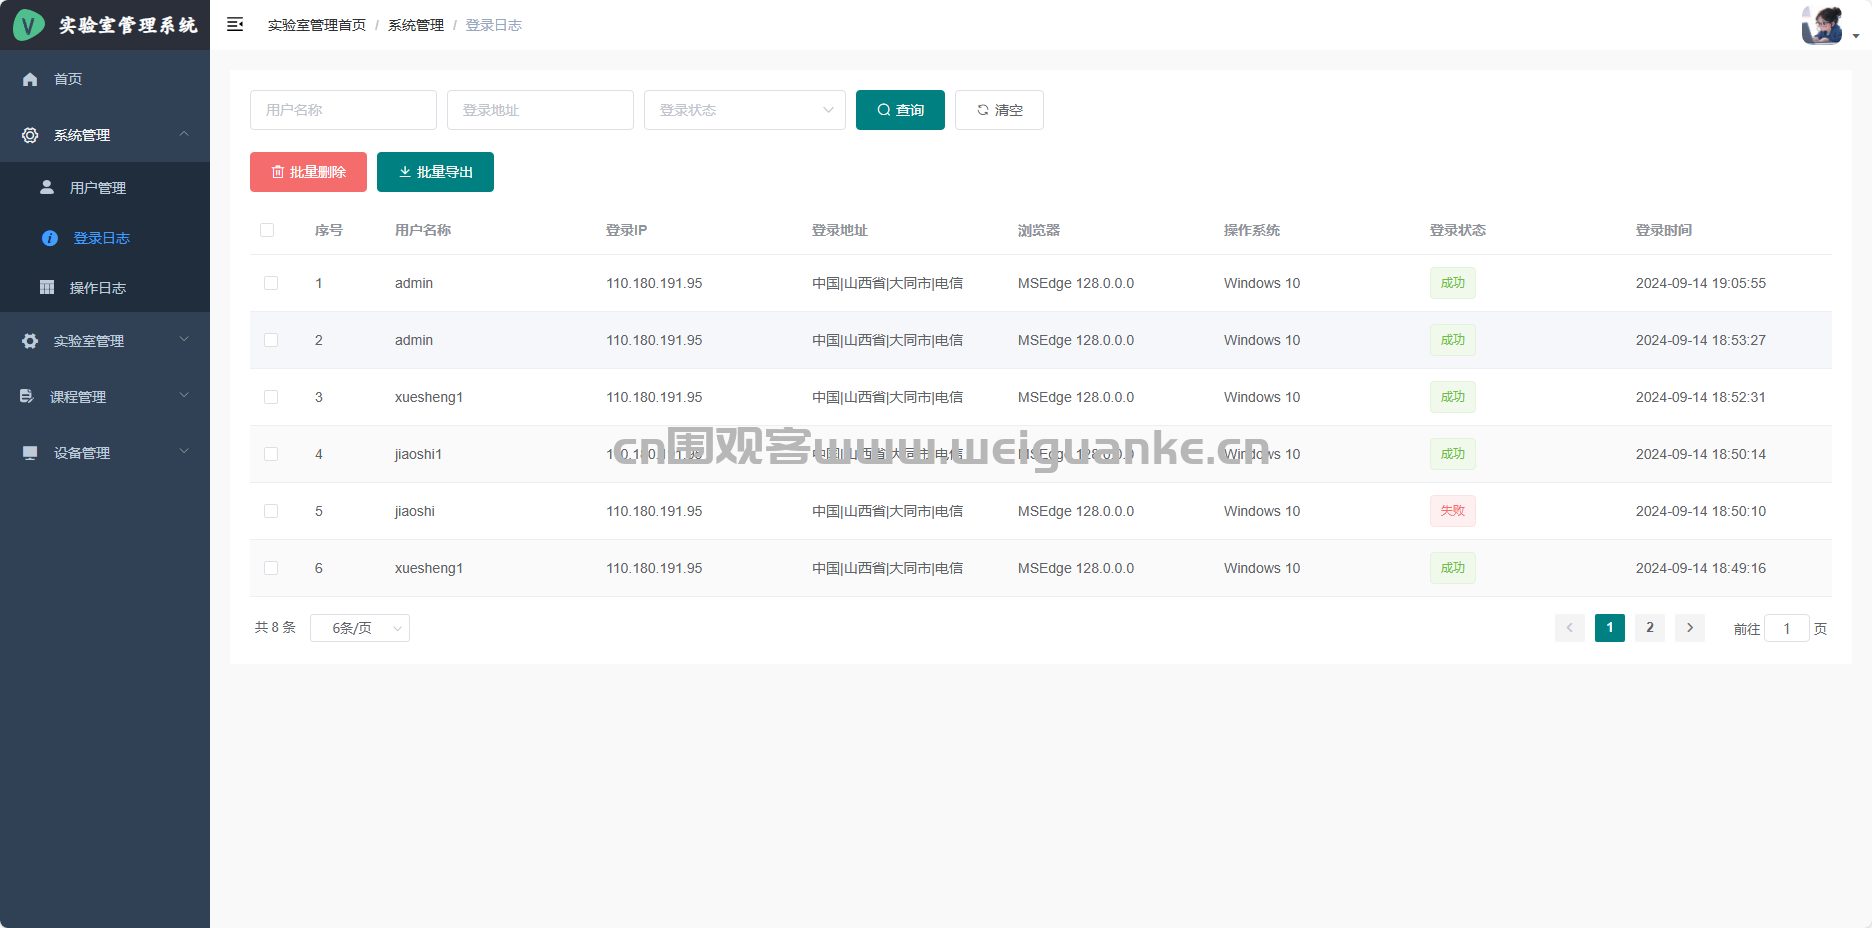Click the home icon beside 首页
Screen dimensions: 1872x928
pyautogui.click(x=30, y=79)
